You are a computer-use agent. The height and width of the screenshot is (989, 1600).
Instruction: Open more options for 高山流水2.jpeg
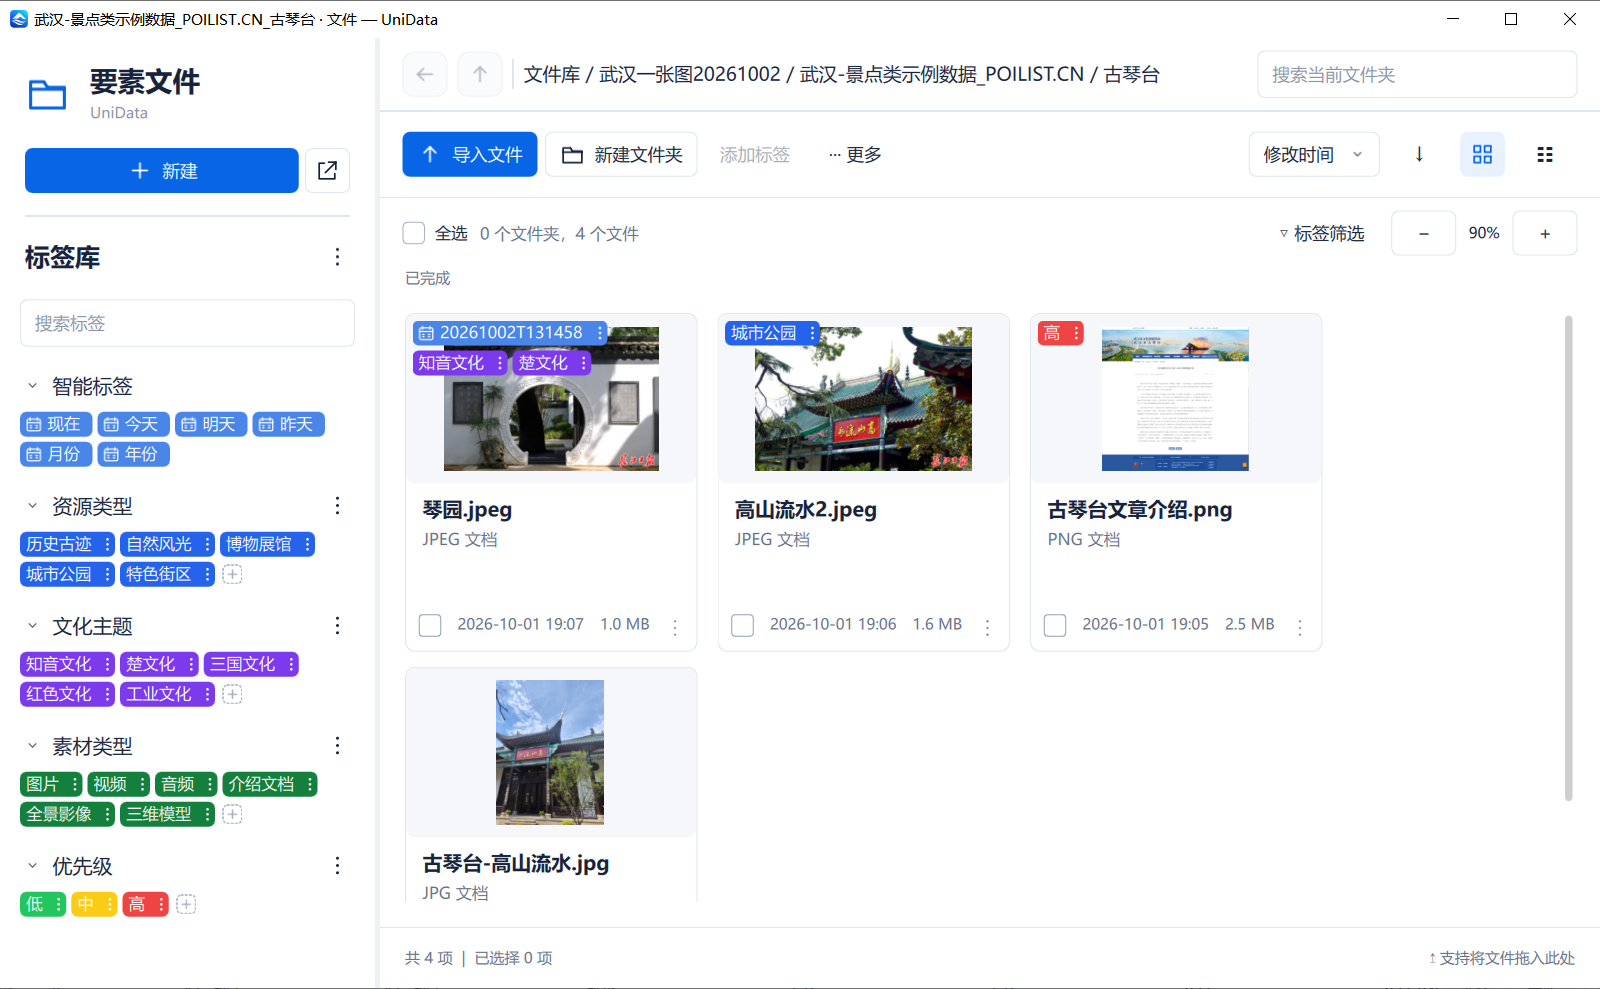[988, 627]
